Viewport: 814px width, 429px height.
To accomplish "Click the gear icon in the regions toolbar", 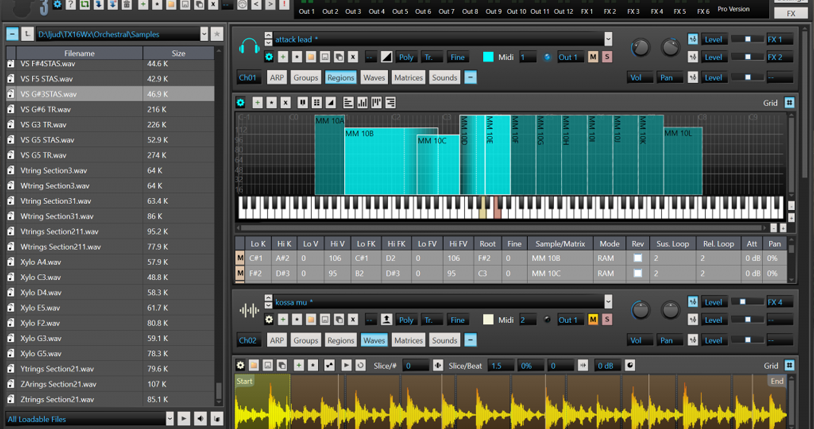I will pyautogui.click(x=241, y=103).
